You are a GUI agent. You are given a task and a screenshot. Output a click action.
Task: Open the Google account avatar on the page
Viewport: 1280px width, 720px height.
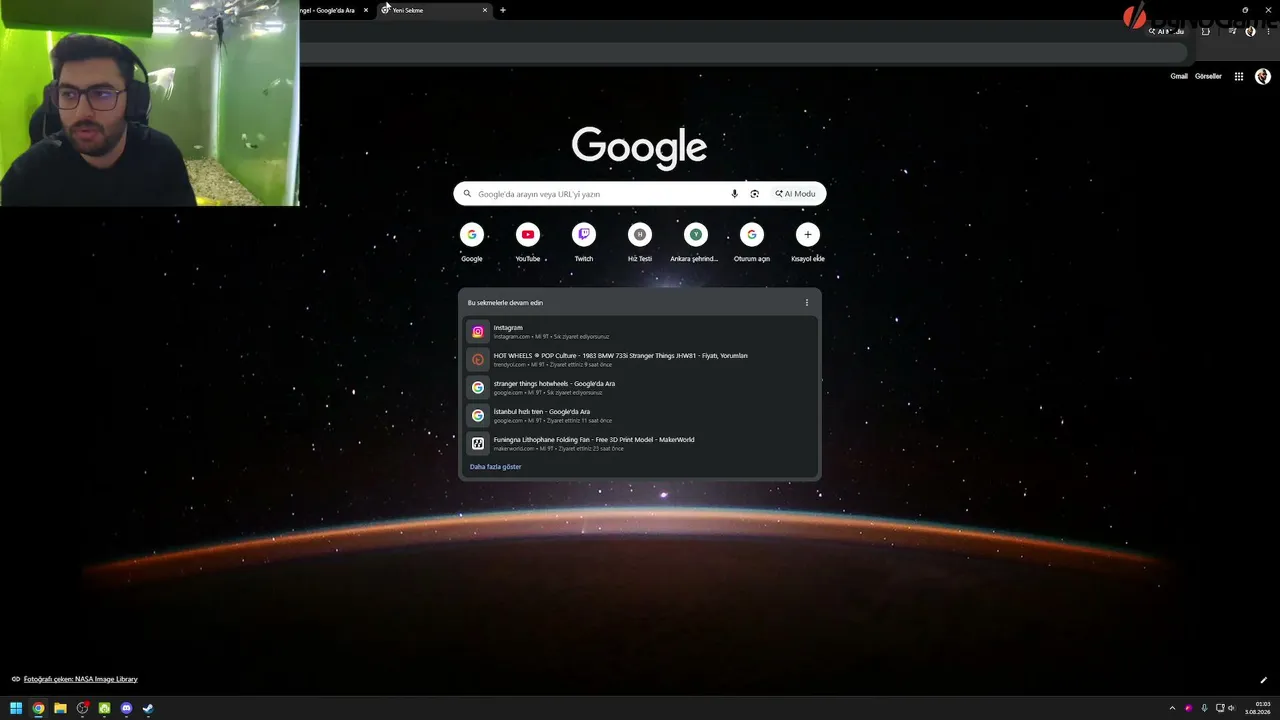[x=1263, y=76]
